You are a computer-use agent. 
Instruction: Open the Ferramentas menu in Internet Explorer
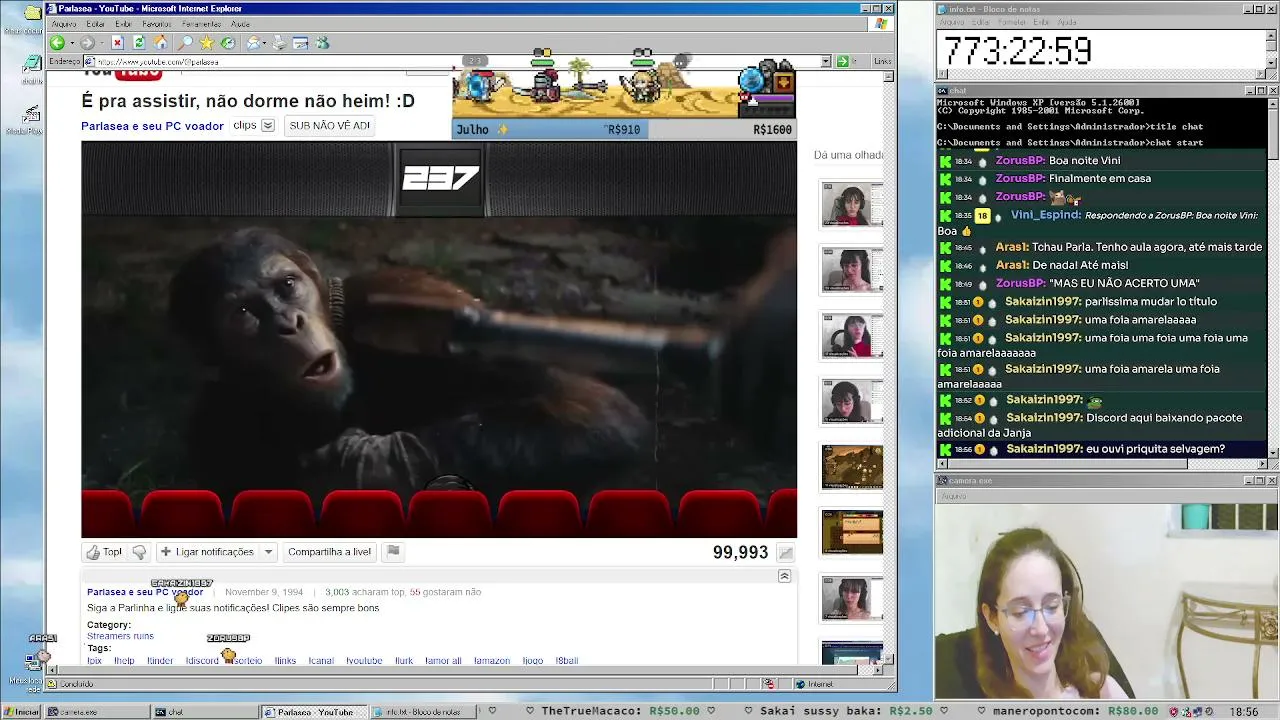201,24
